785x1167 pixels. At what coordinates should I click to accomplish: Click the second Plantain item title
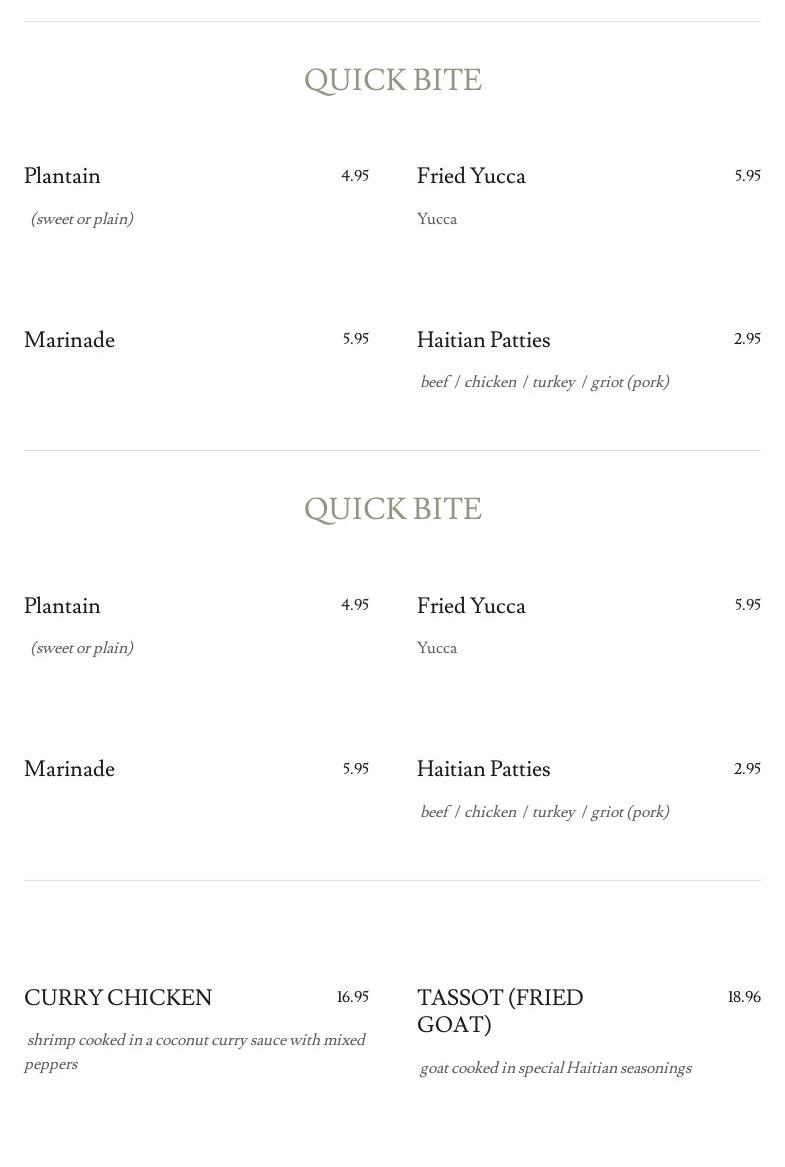(x=63, y=605)
